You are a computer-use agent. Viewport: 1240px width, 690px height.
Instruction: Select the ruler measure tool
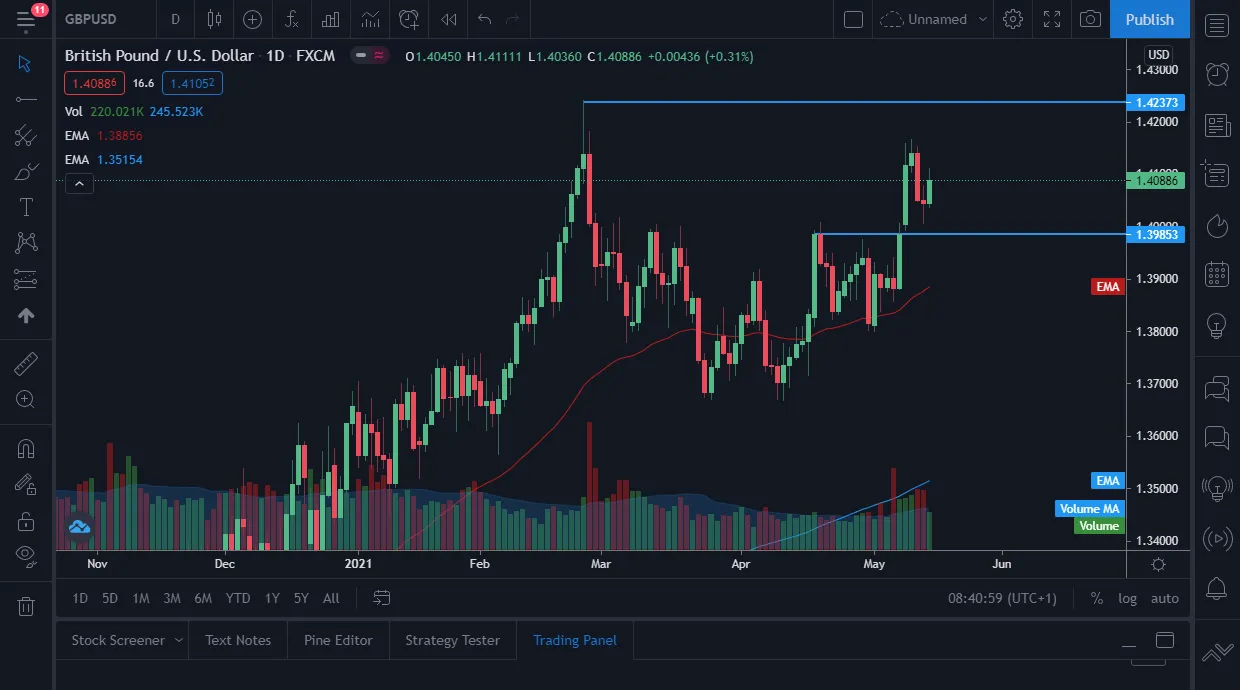coord(26,363)
